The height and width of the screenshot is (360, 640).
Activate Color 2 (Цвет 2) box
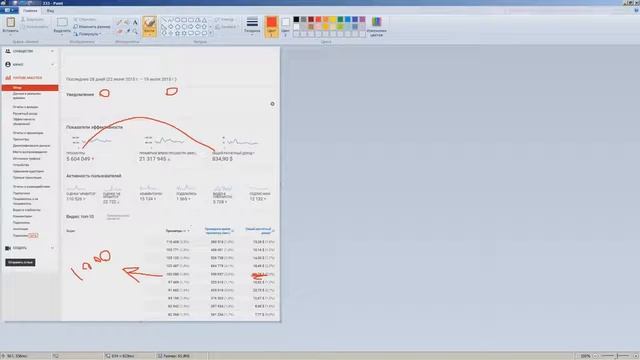click(285, 27)
